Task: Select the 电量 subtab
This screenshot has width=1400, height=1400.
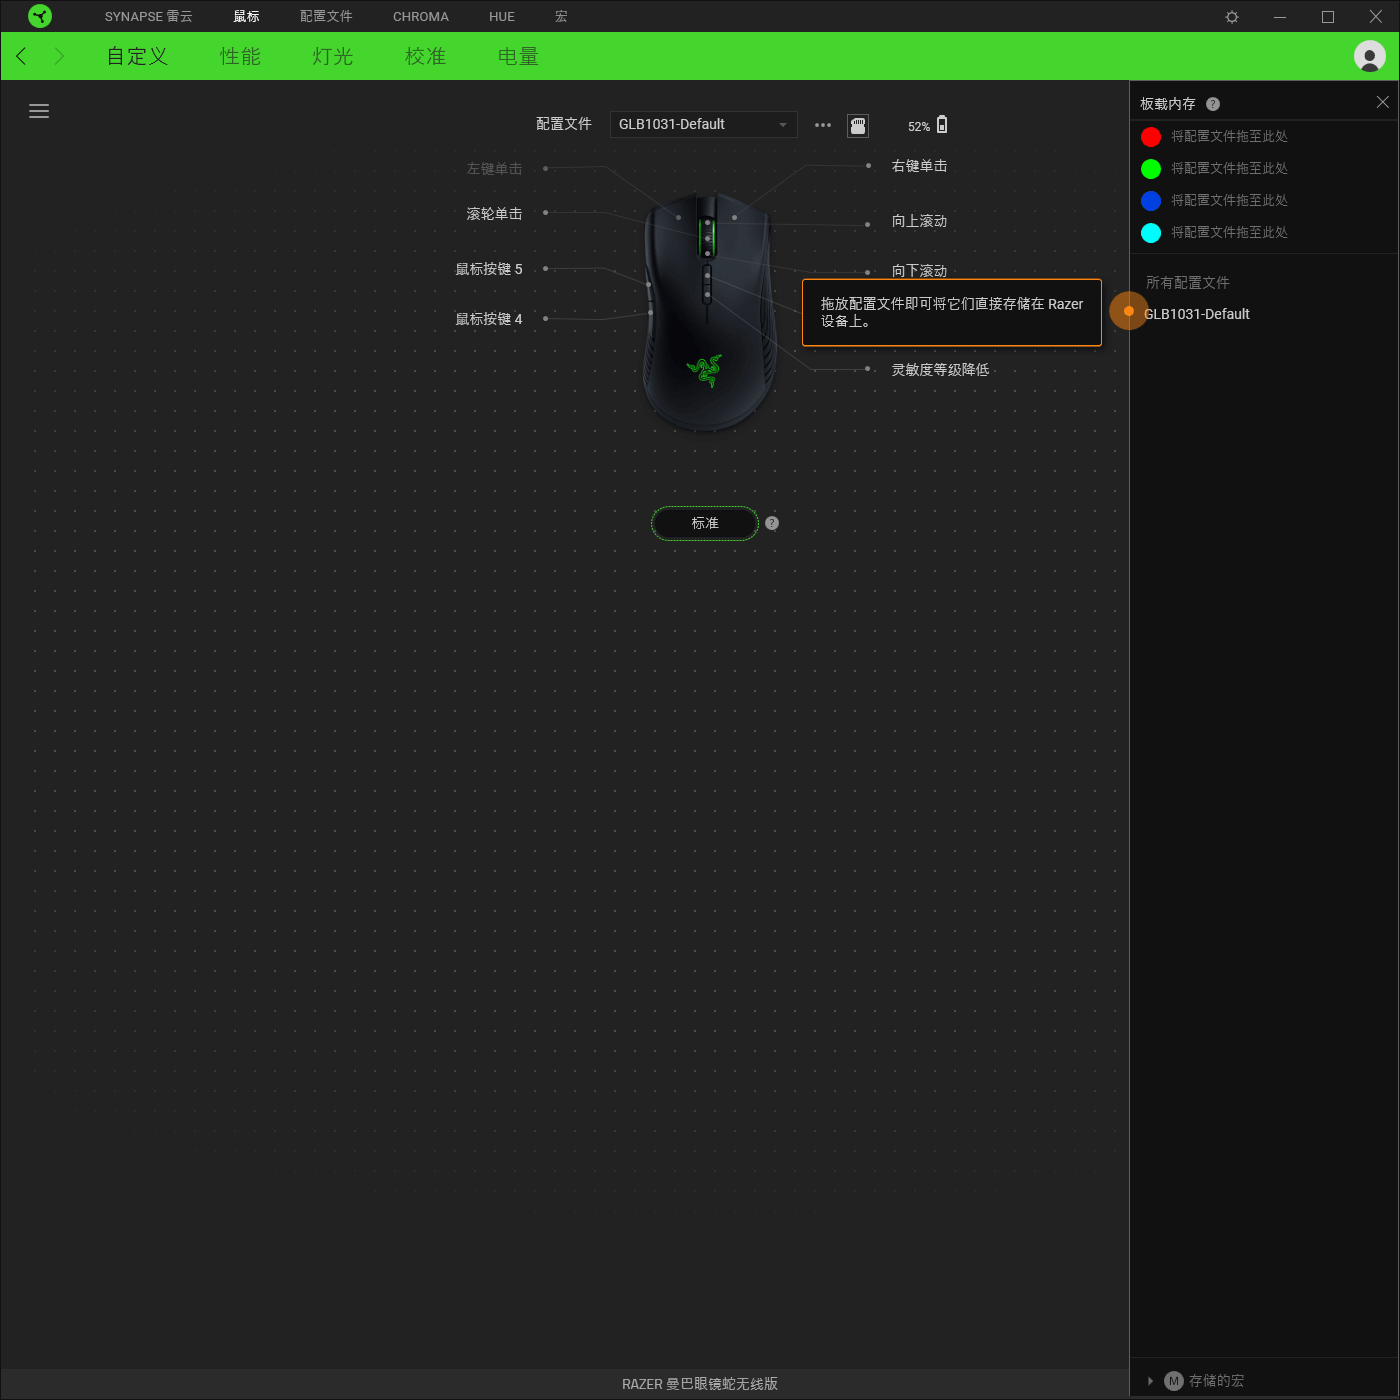Action: 518,56
